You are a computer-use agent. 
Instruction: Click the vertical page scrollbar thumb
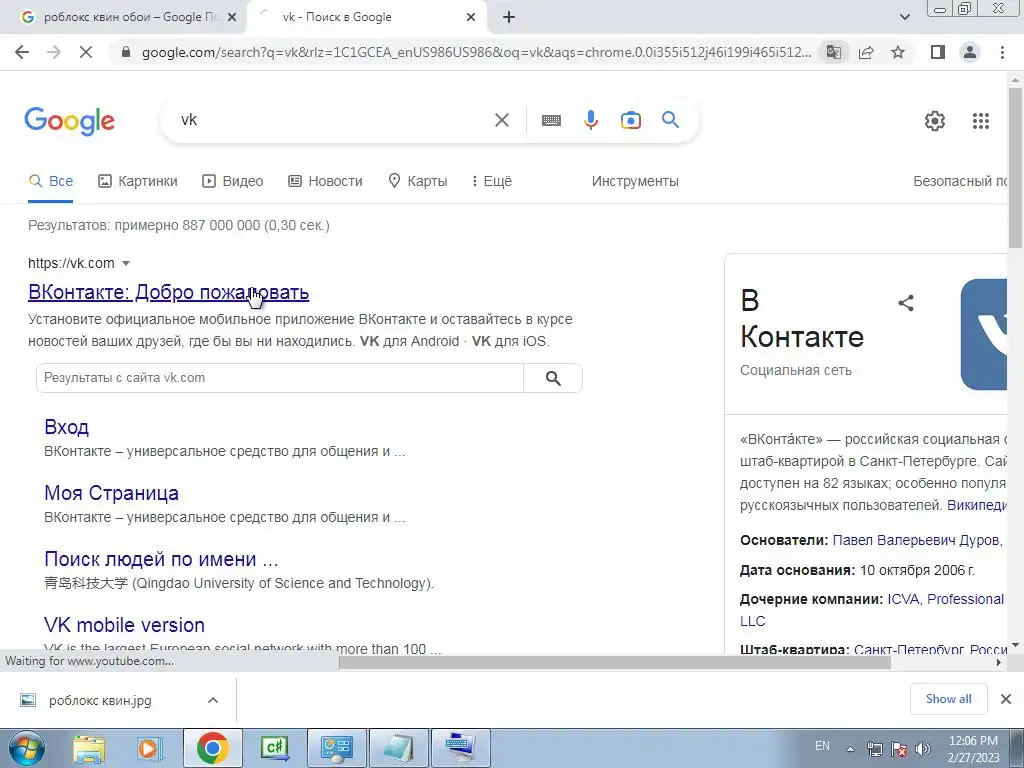(x=1015, y=167)
